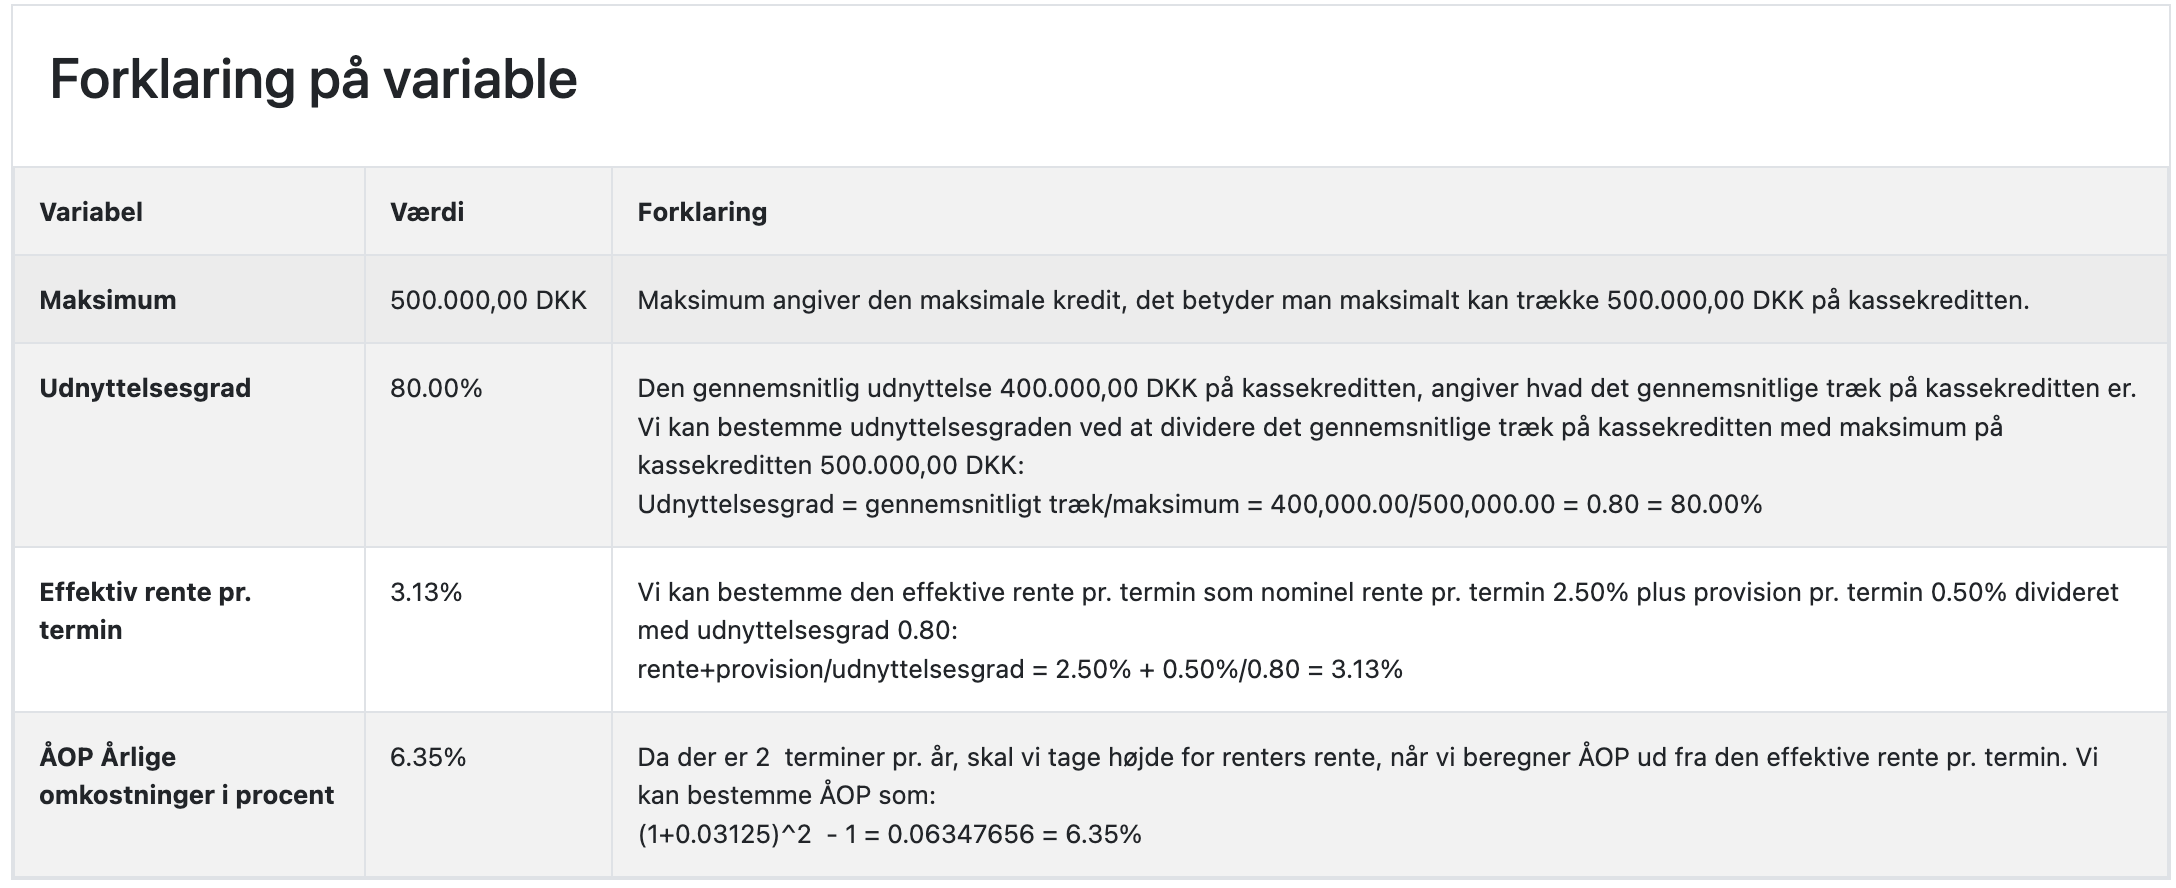Click the 'kassekreditten 500.000,00 DKK:' line
Viewport: 2176px width, 888px height.
(831, 466)
